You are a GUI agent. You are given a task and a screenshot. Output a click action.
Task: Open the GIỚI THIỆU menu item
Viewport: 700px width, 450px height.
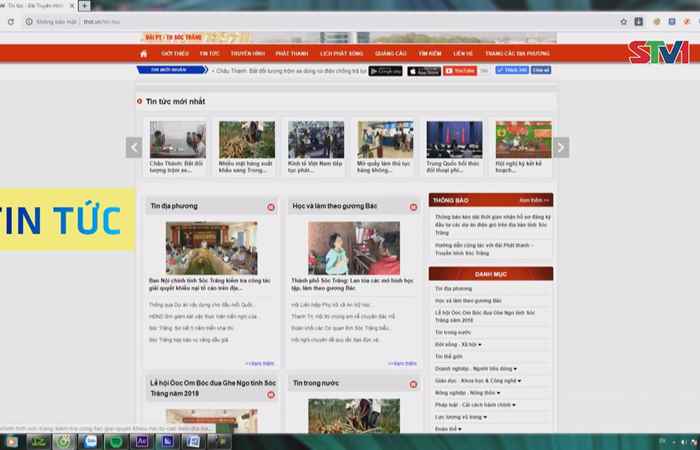click(175, 54)
